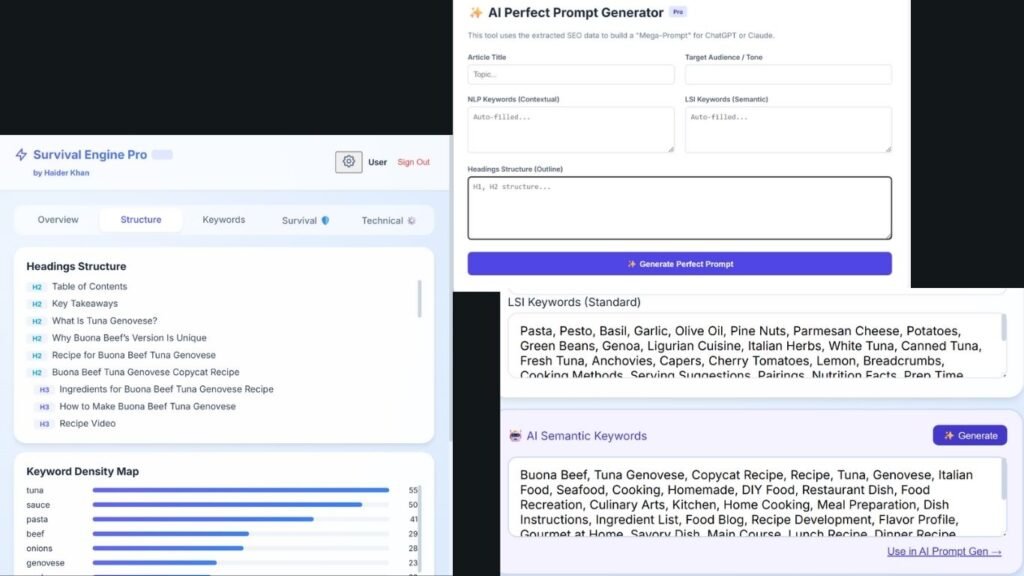The image size is (1024, 576).
Task: Click the lightning bolt Survival Engine Pro logo
Action: [x=20, y=154]
